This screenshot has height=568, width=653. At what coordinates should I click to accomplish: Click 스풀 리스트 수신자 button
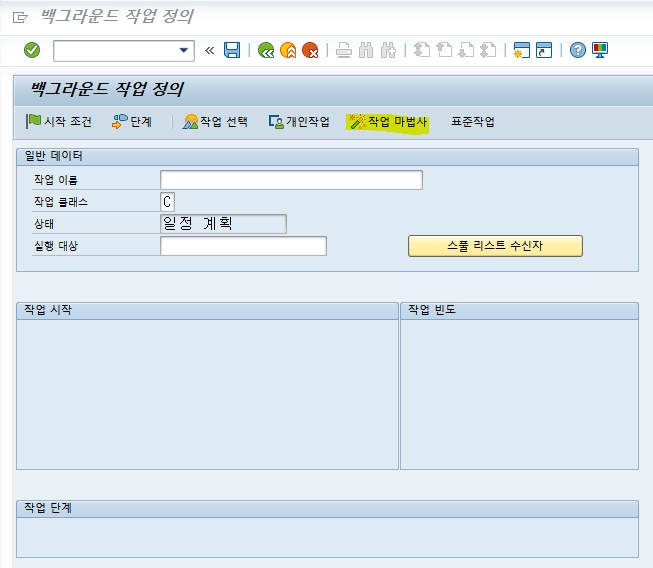(x=495, y=246)
